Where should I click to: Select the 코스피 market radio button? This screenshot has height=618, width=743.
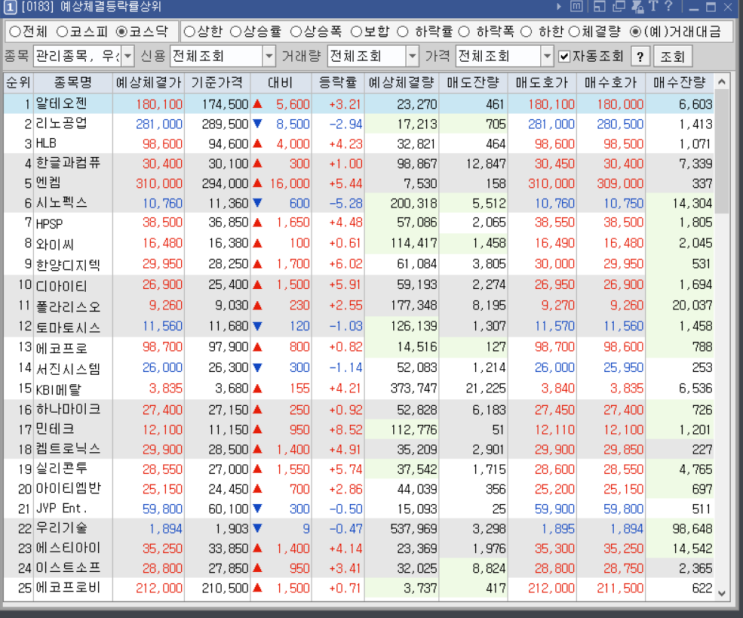tap(82, 32)
